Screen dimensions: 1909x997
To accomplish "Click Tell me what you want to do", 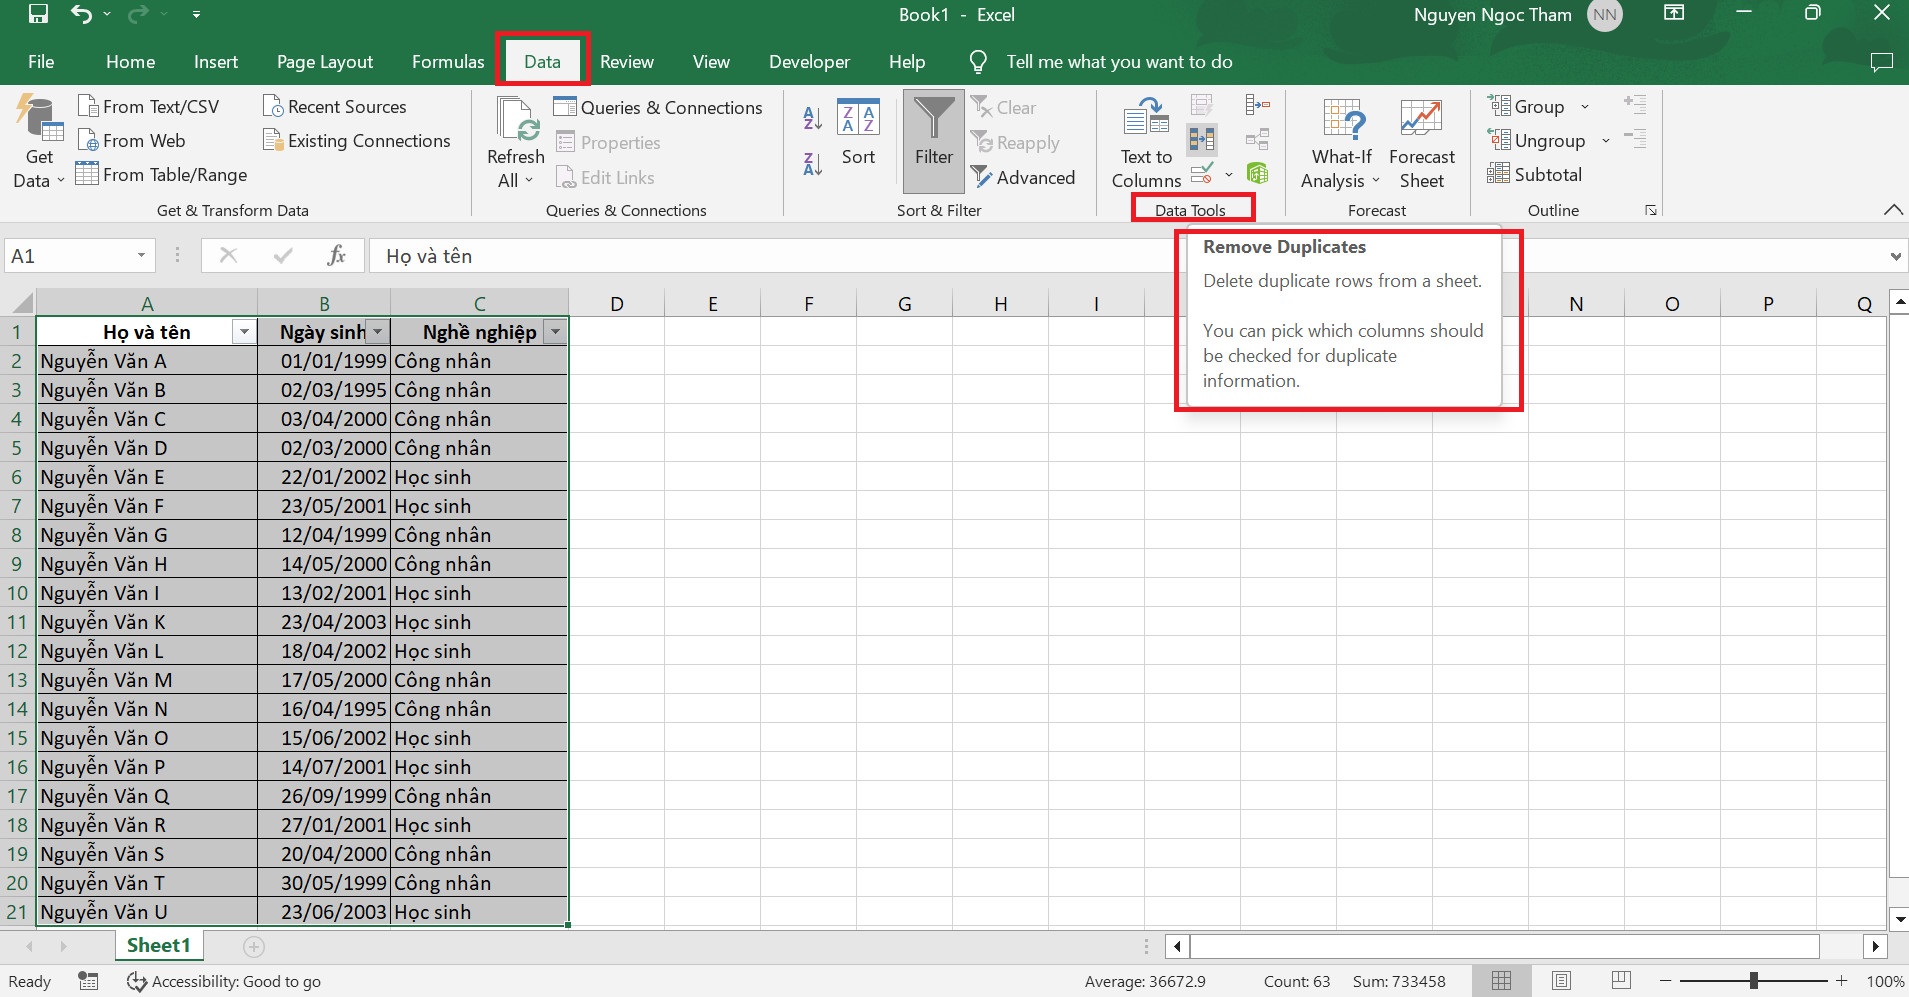I will (1119, 61).
